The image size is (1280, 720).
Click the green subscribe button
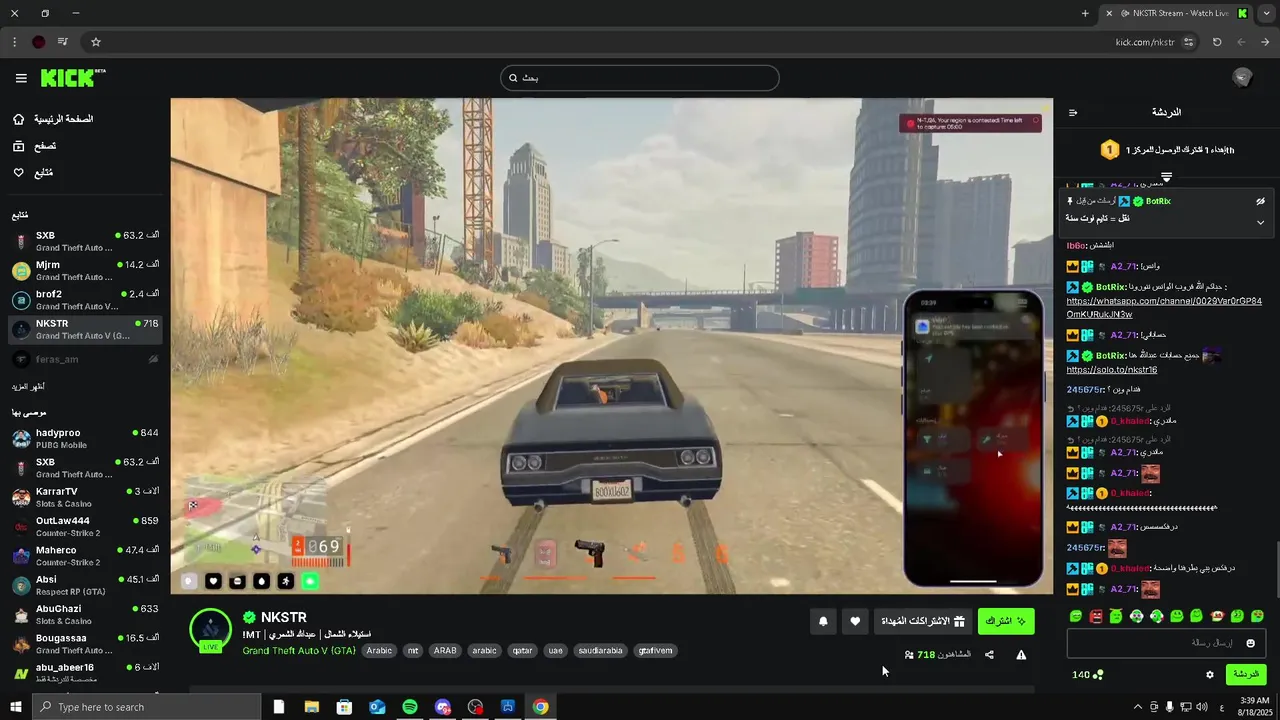click(1006, 621)
